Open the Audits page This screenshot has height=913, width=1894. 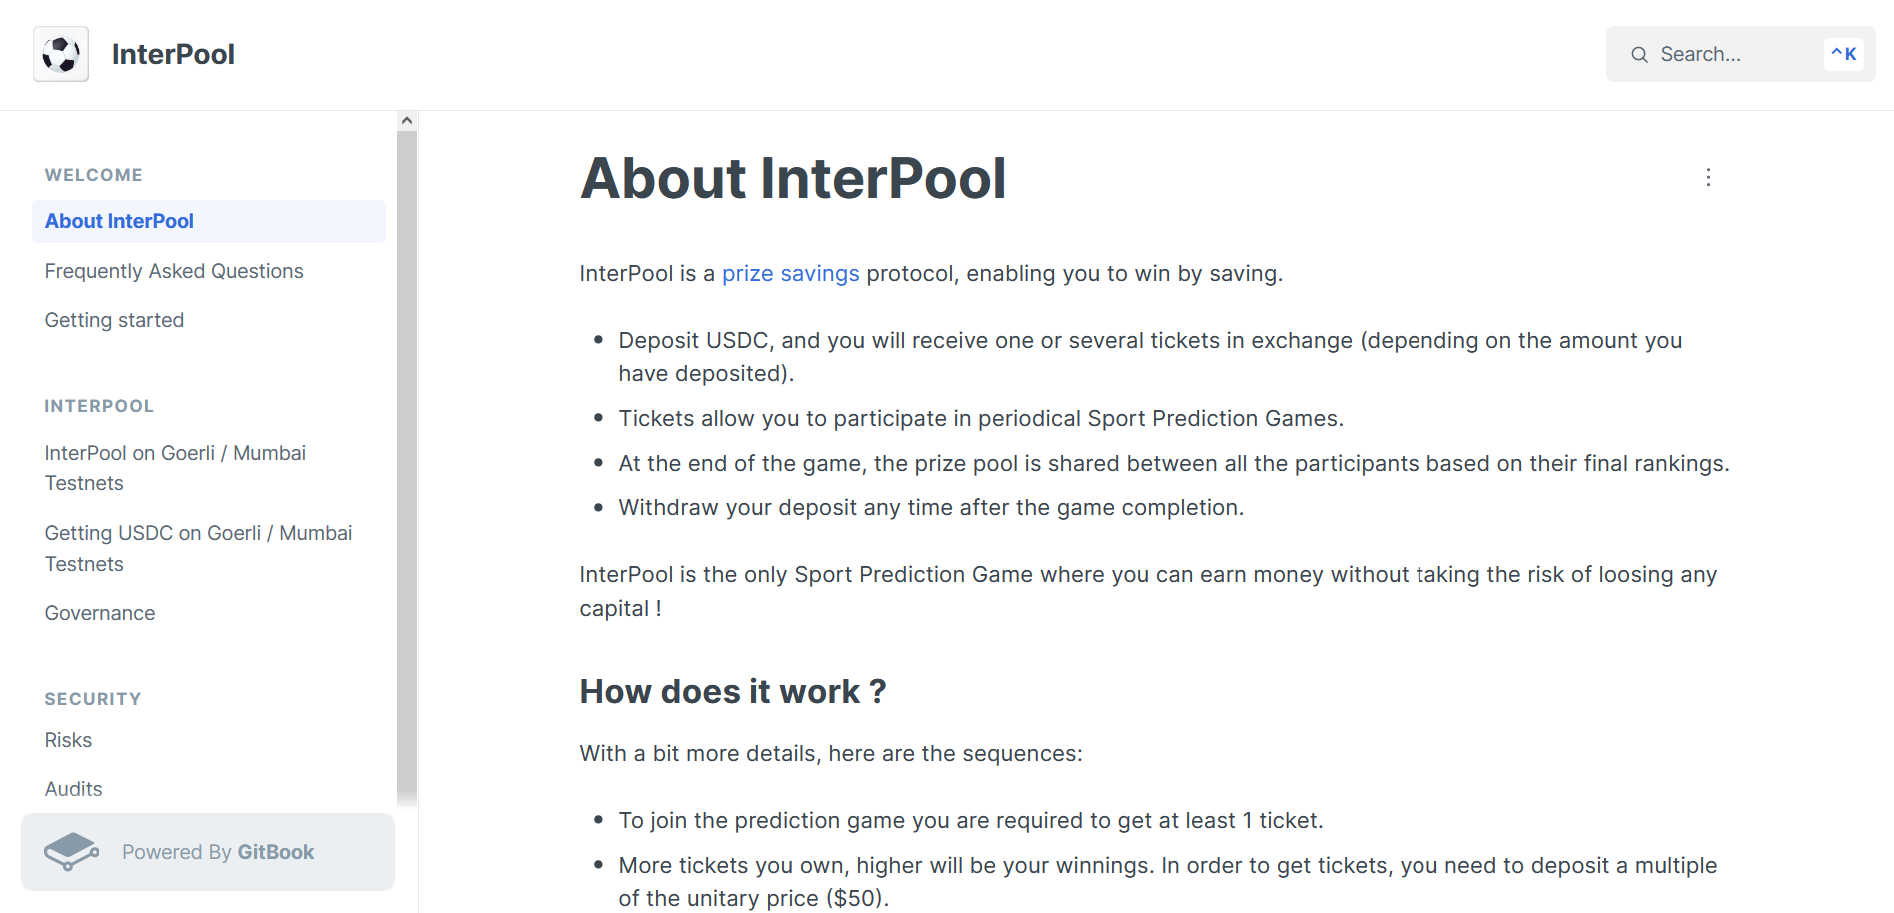(73, 789)
